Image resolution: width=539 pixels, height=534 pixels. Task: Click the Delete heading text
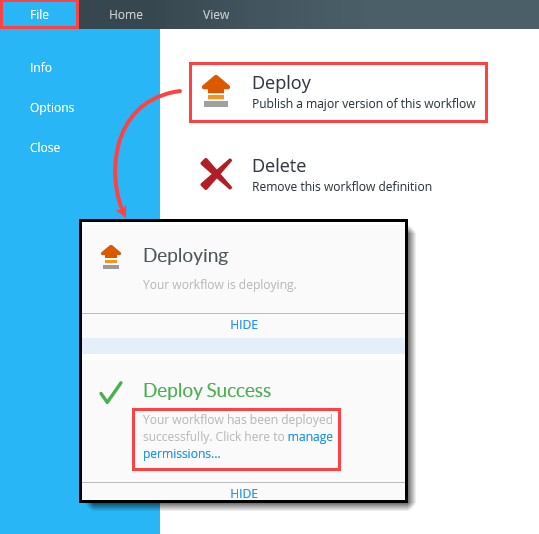pyautogui.click(x=279, y=166)
